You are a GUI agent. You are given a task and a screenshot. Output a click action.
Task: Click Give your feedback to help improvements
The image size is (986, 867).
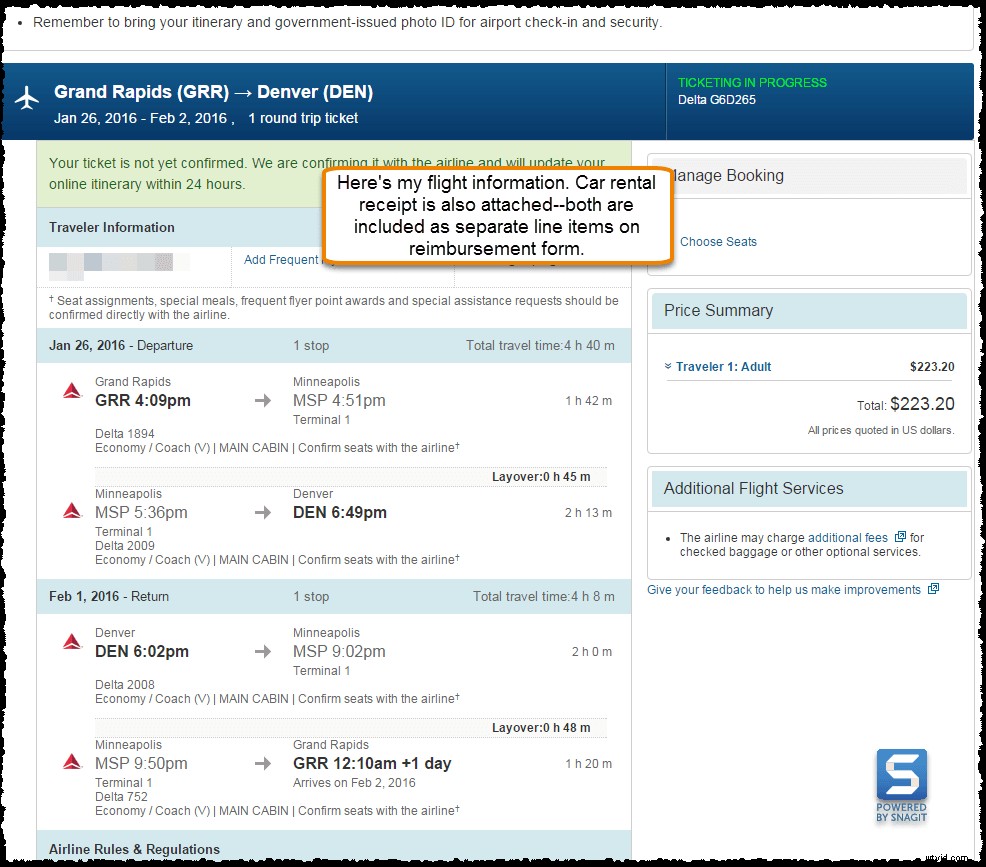(783, 589)
